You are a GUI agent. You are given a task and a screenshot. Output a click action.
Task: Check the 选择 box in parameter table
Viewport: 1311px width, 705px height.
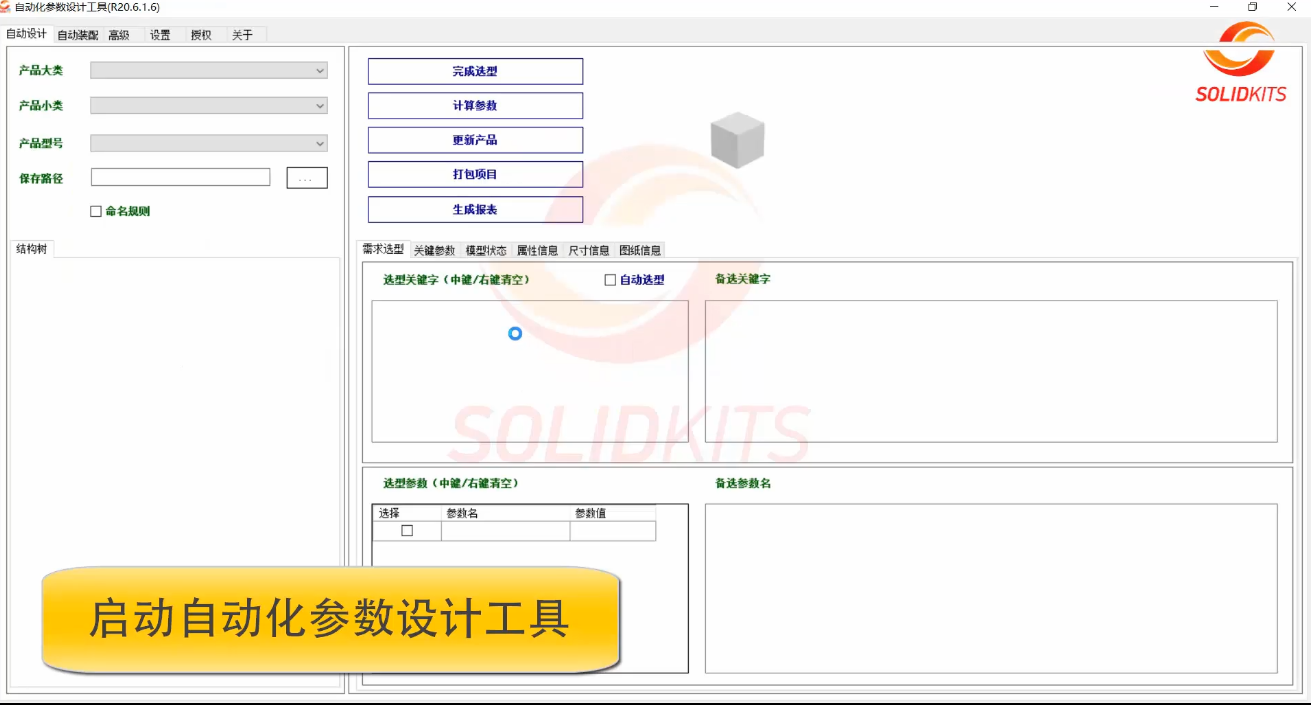[x=407, y=531]
